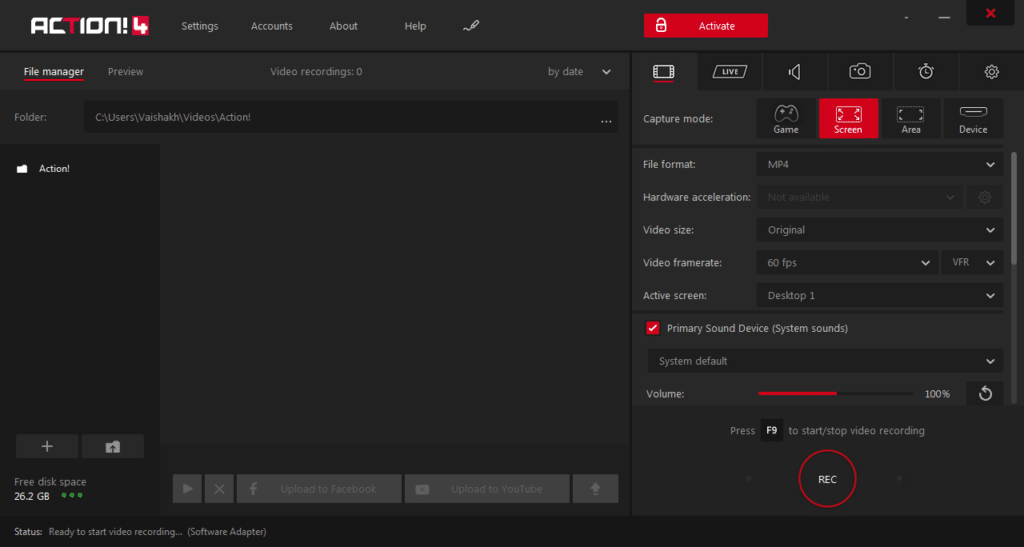The width and height of the screenshot is (1024, 547).
Task: Click the drawing pen icon in top bar
Action: click(471, 26)
